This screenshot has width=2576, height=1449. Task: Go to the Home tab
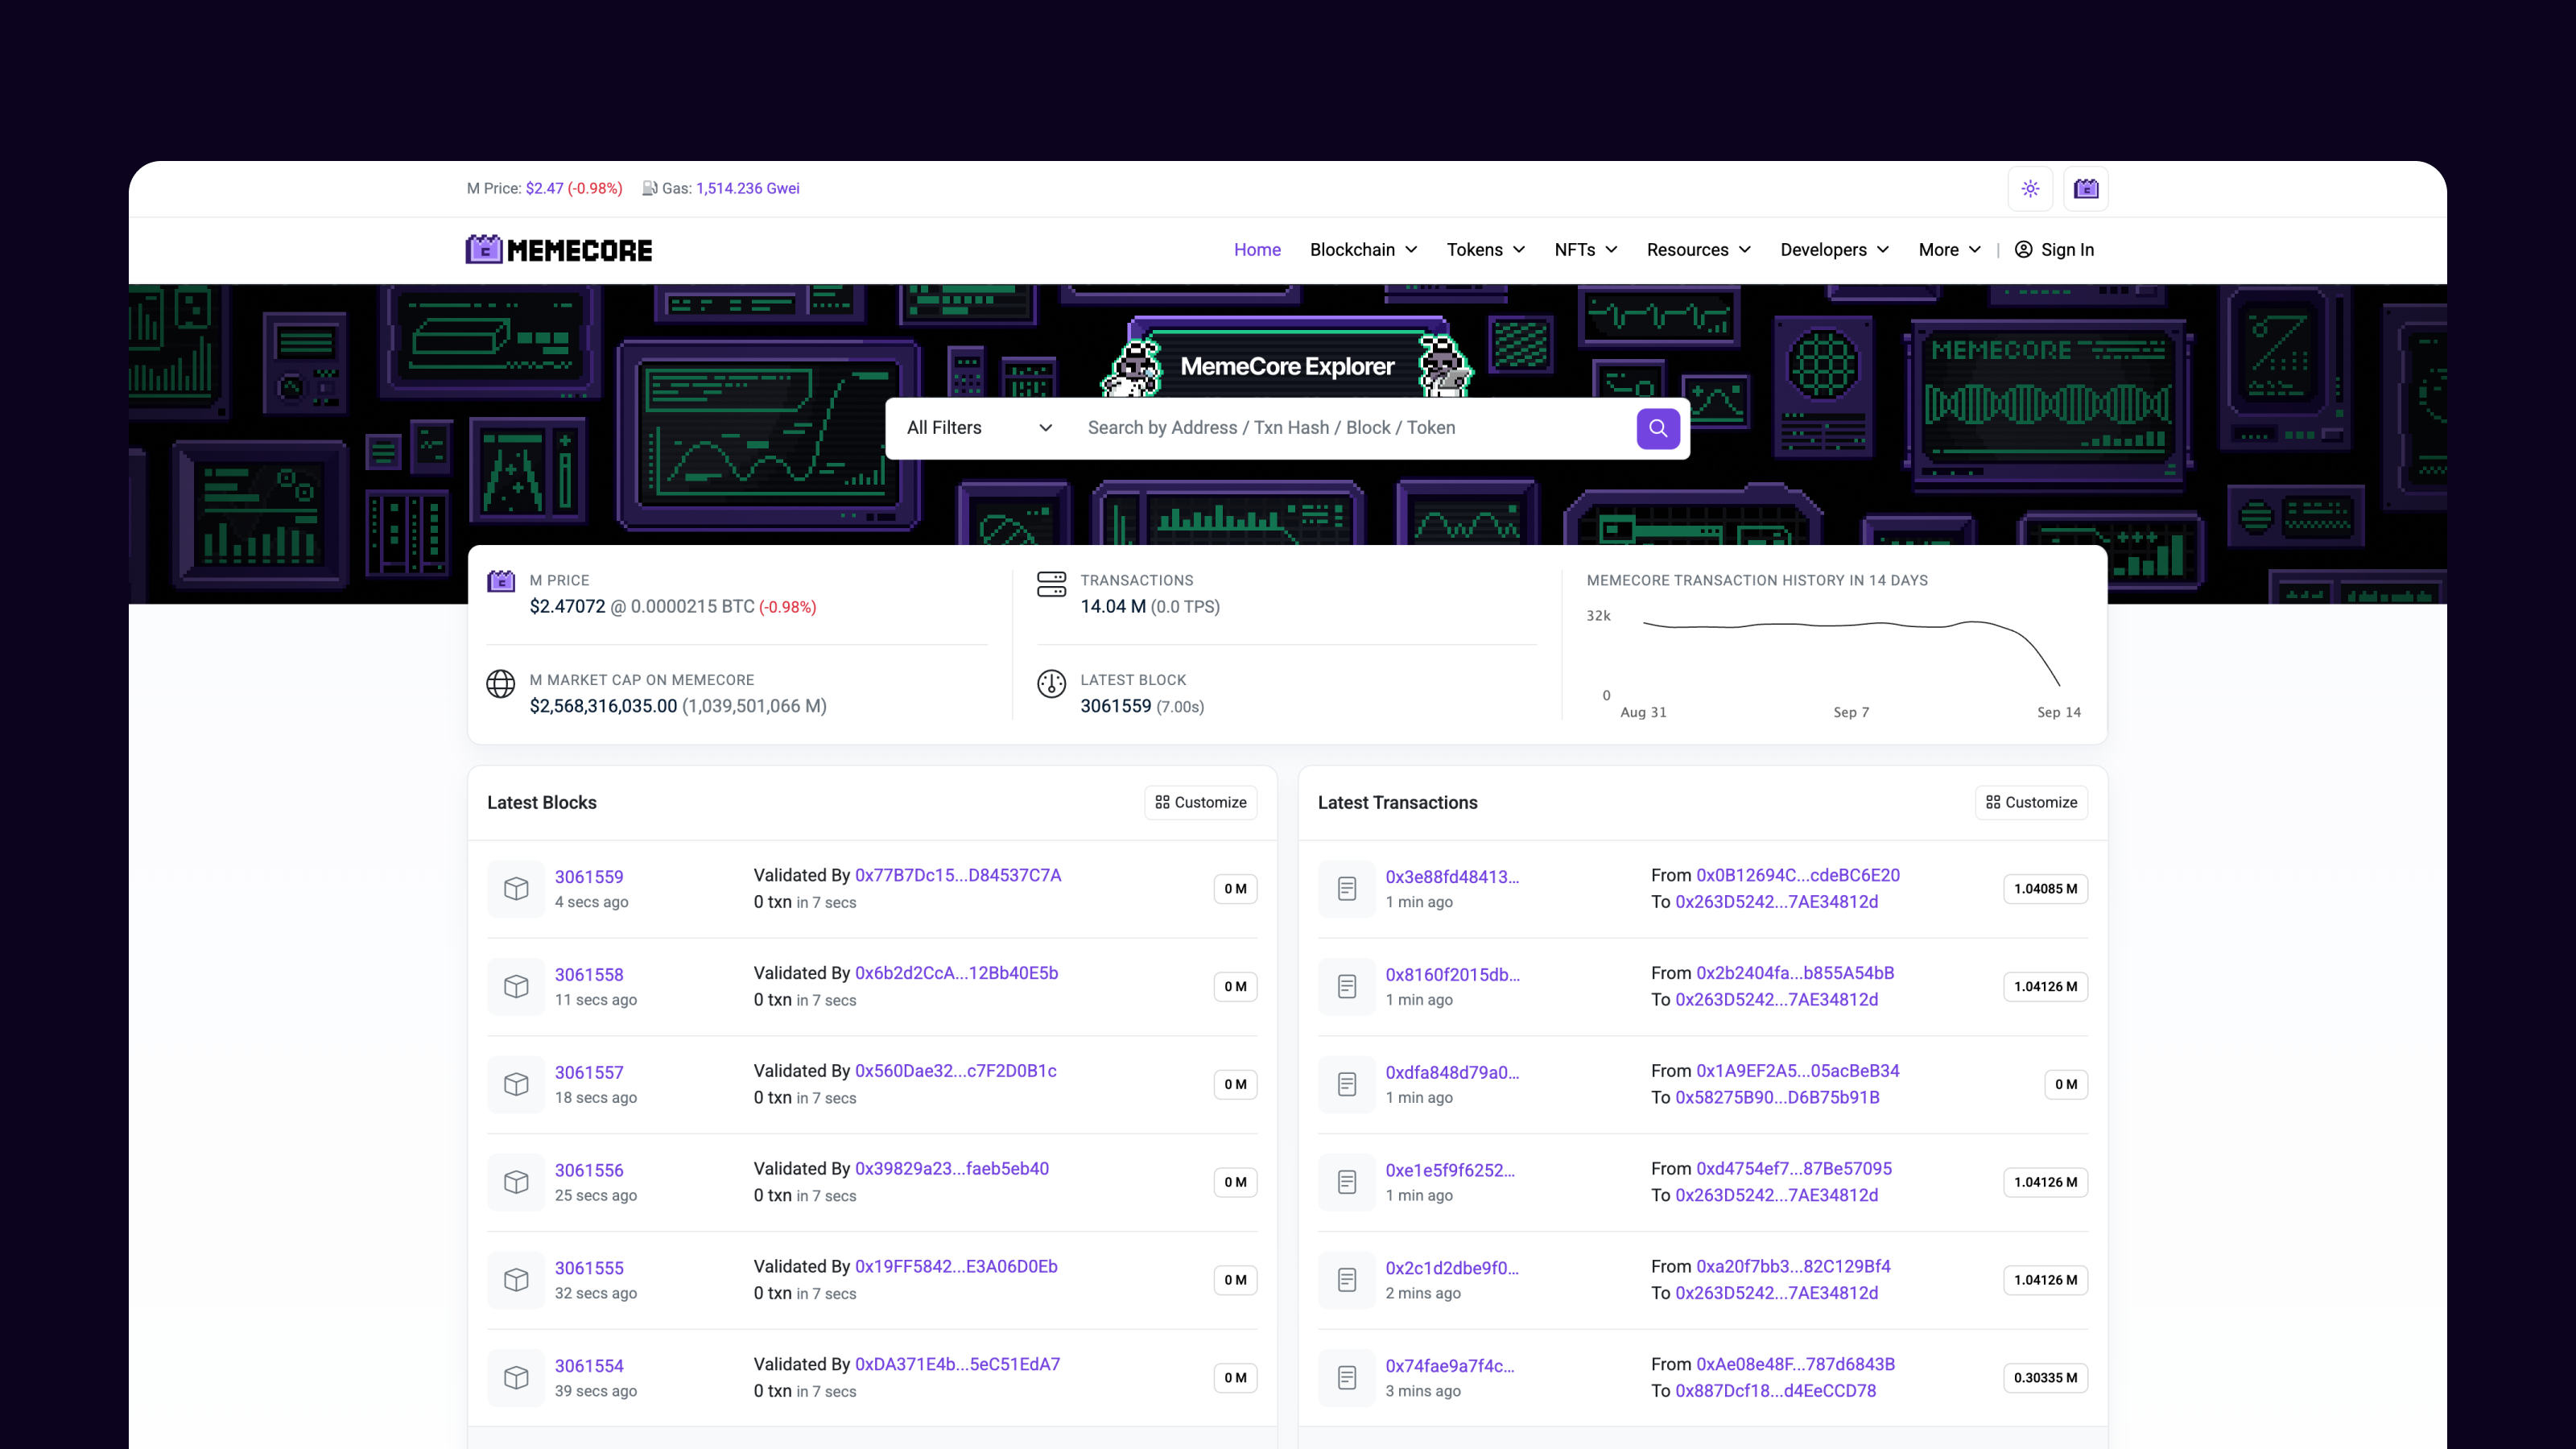[1257, 250]
